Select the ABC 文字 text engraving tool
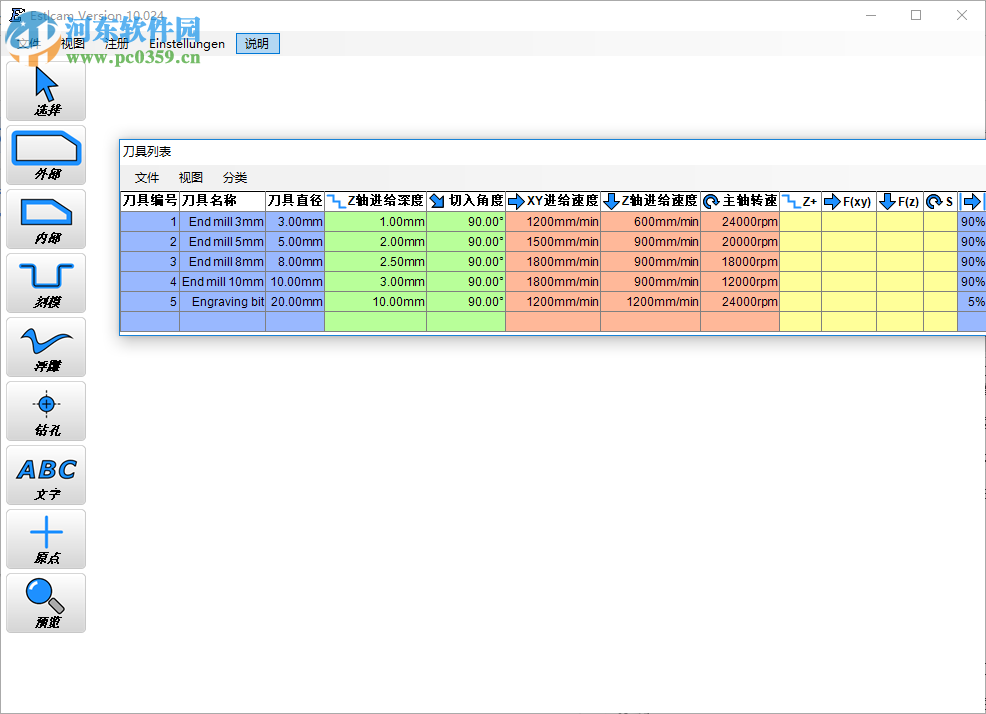Viewport: 986px width, 714px height. 45,475
